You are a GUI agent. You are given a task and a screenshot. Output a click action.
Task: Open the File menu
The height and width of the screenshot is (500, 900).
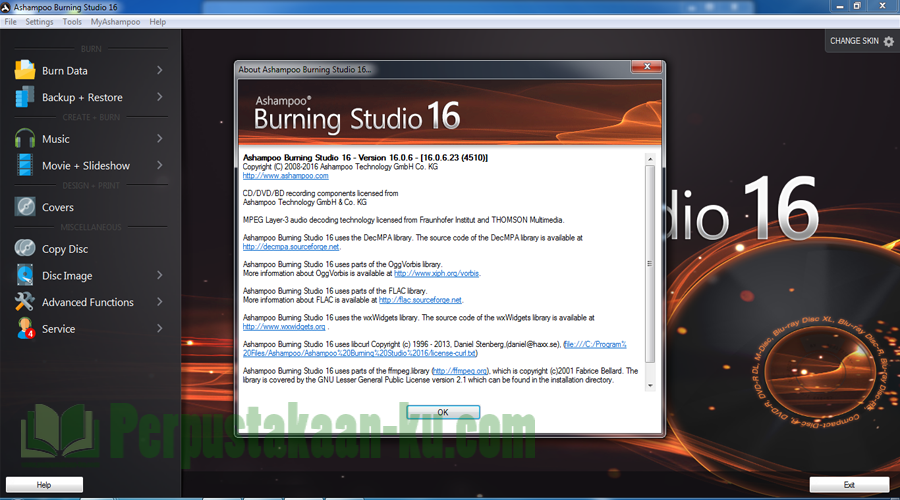[10, 22]
